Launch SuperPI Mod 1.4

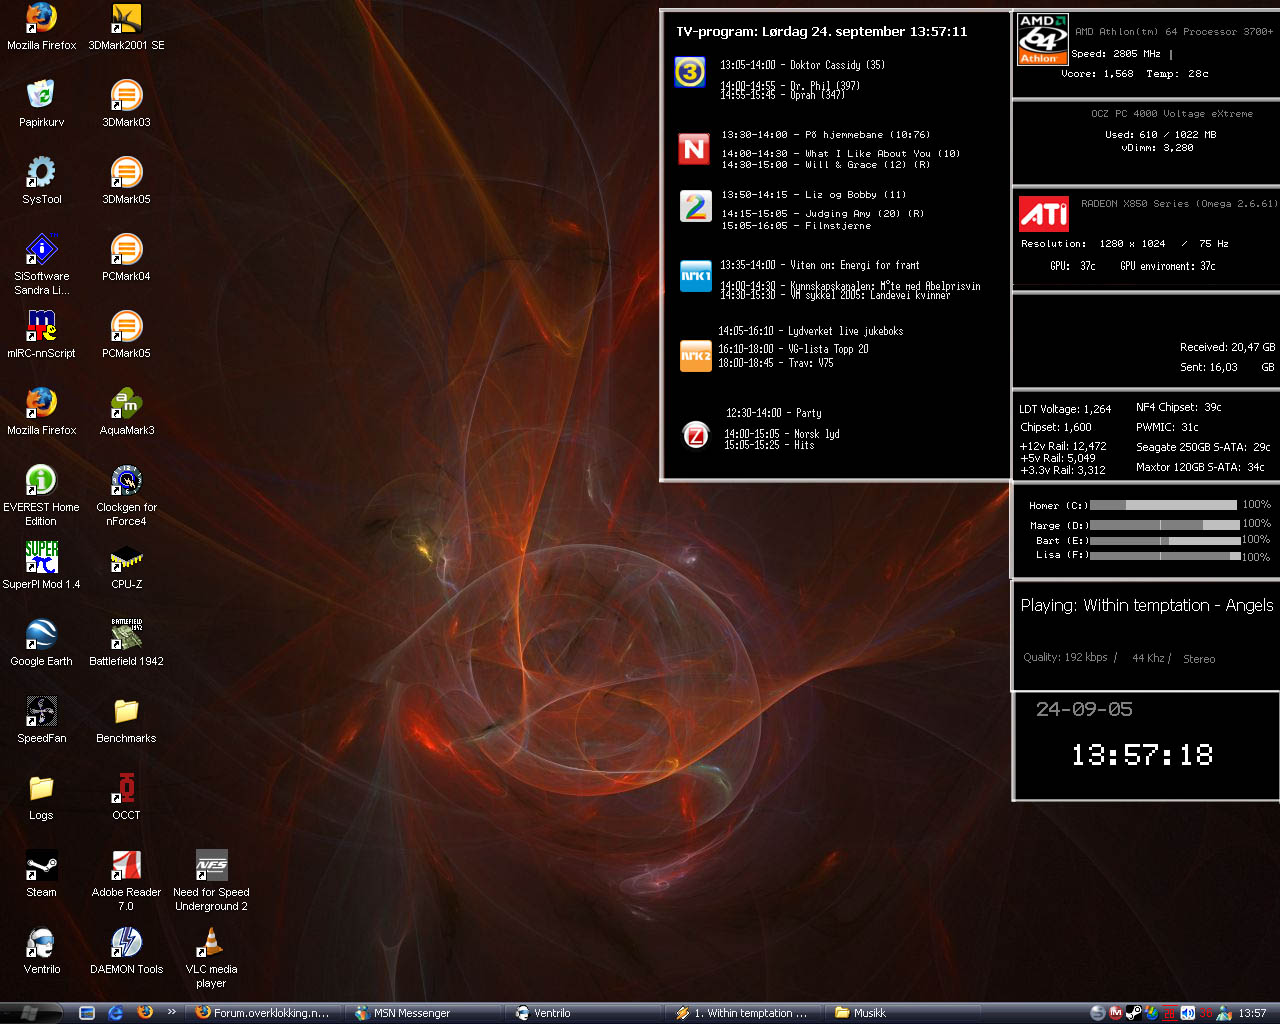(41, 566)
